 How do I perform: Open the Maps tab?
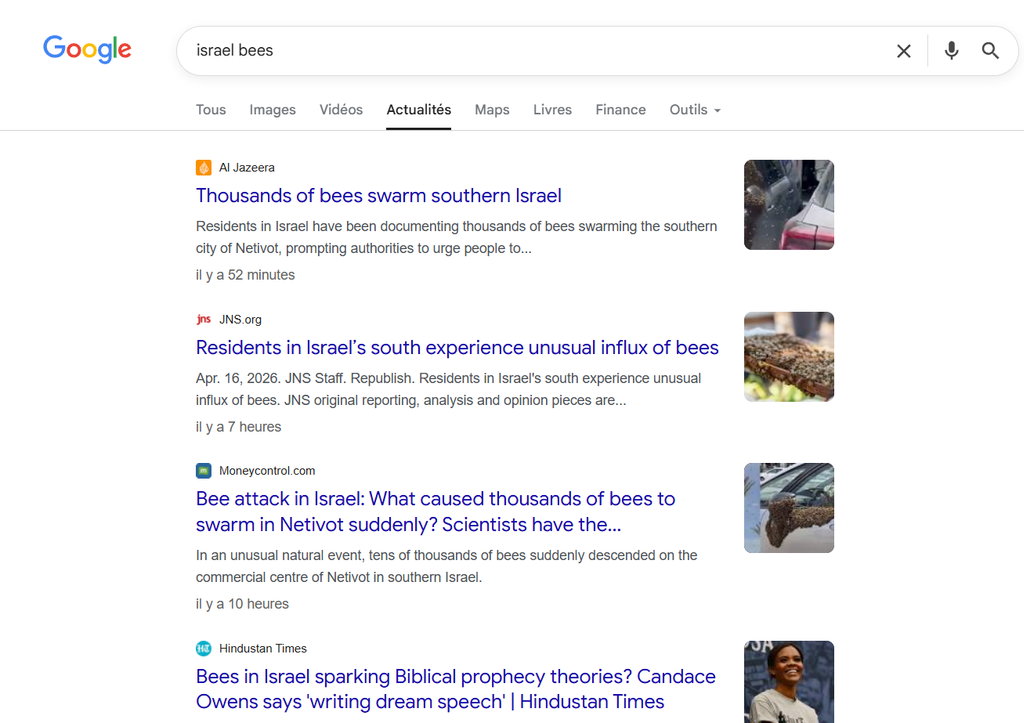pos(492,110)
